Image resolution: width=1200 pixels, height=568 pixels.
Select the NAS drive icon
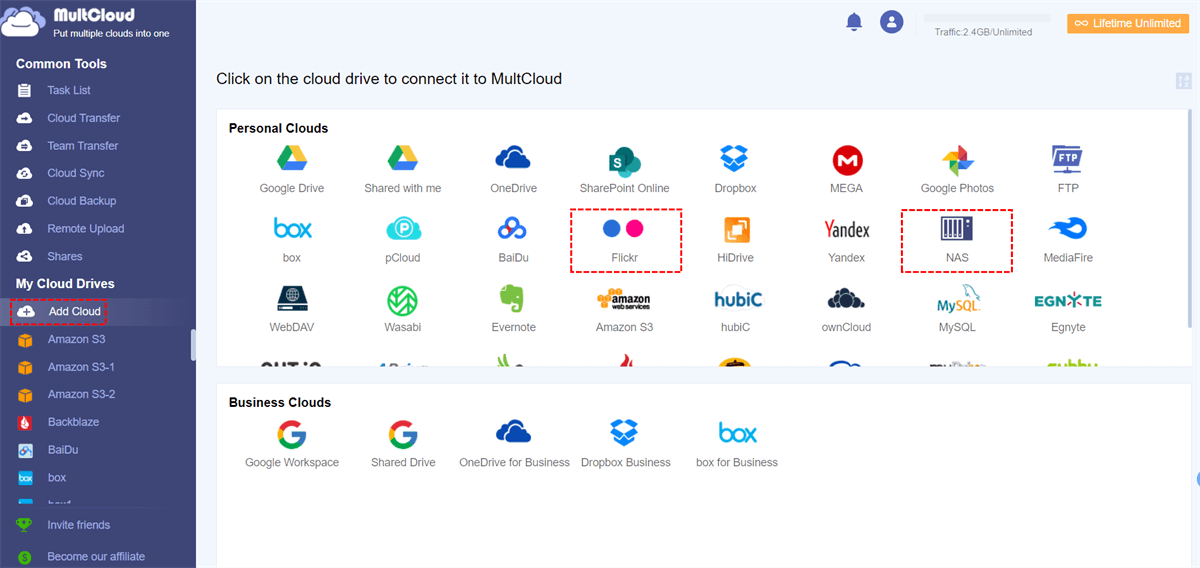point(956,229)
